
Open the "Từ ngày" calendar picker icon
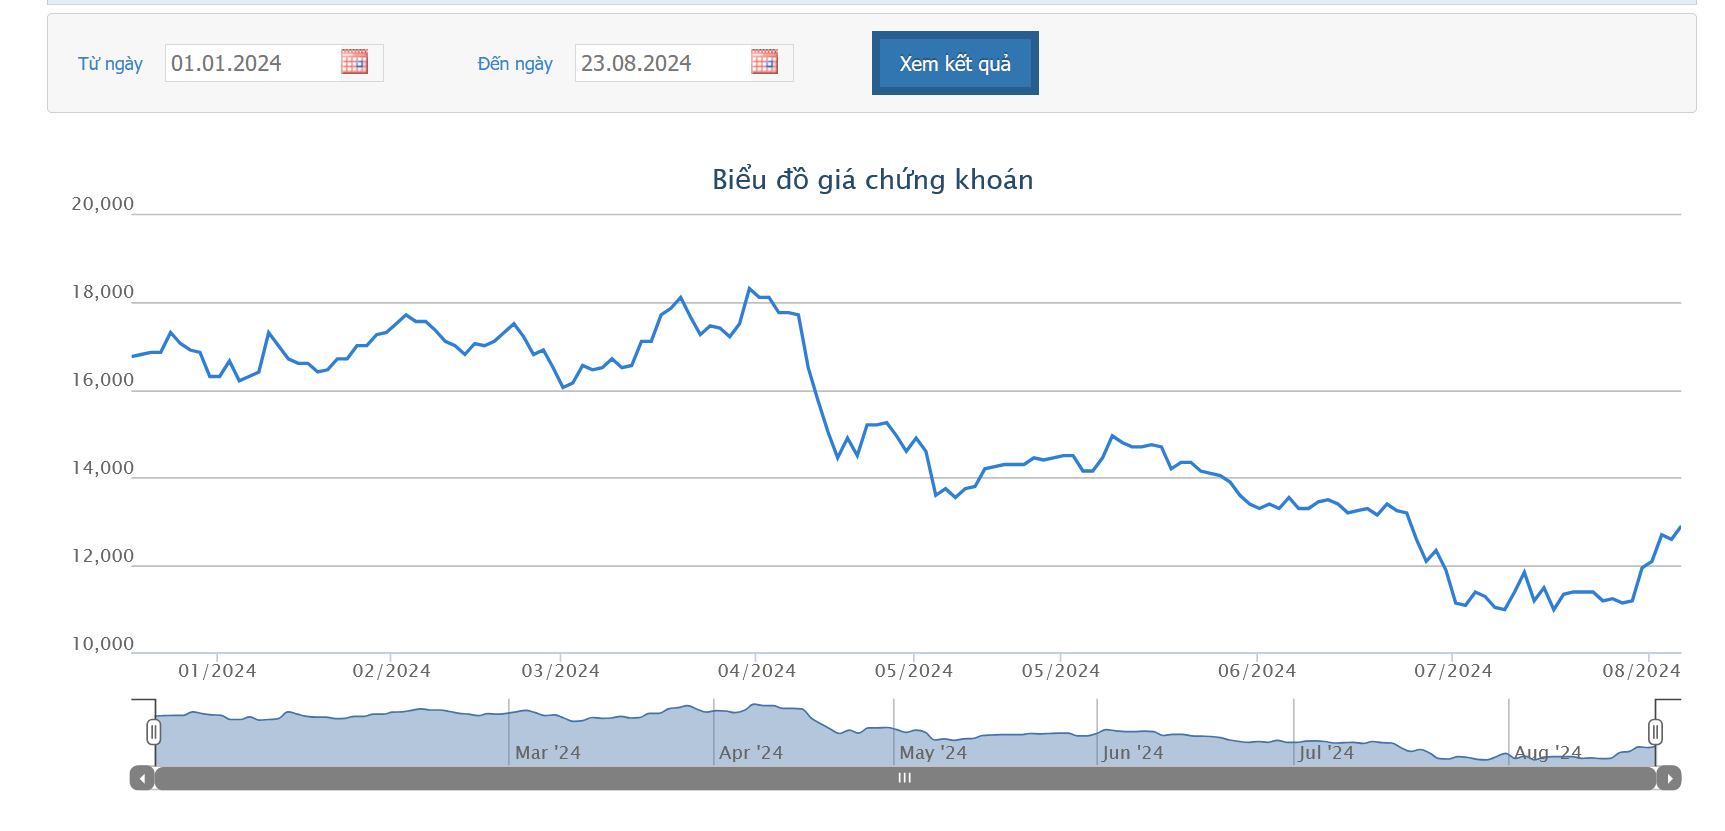pos(354,62)
